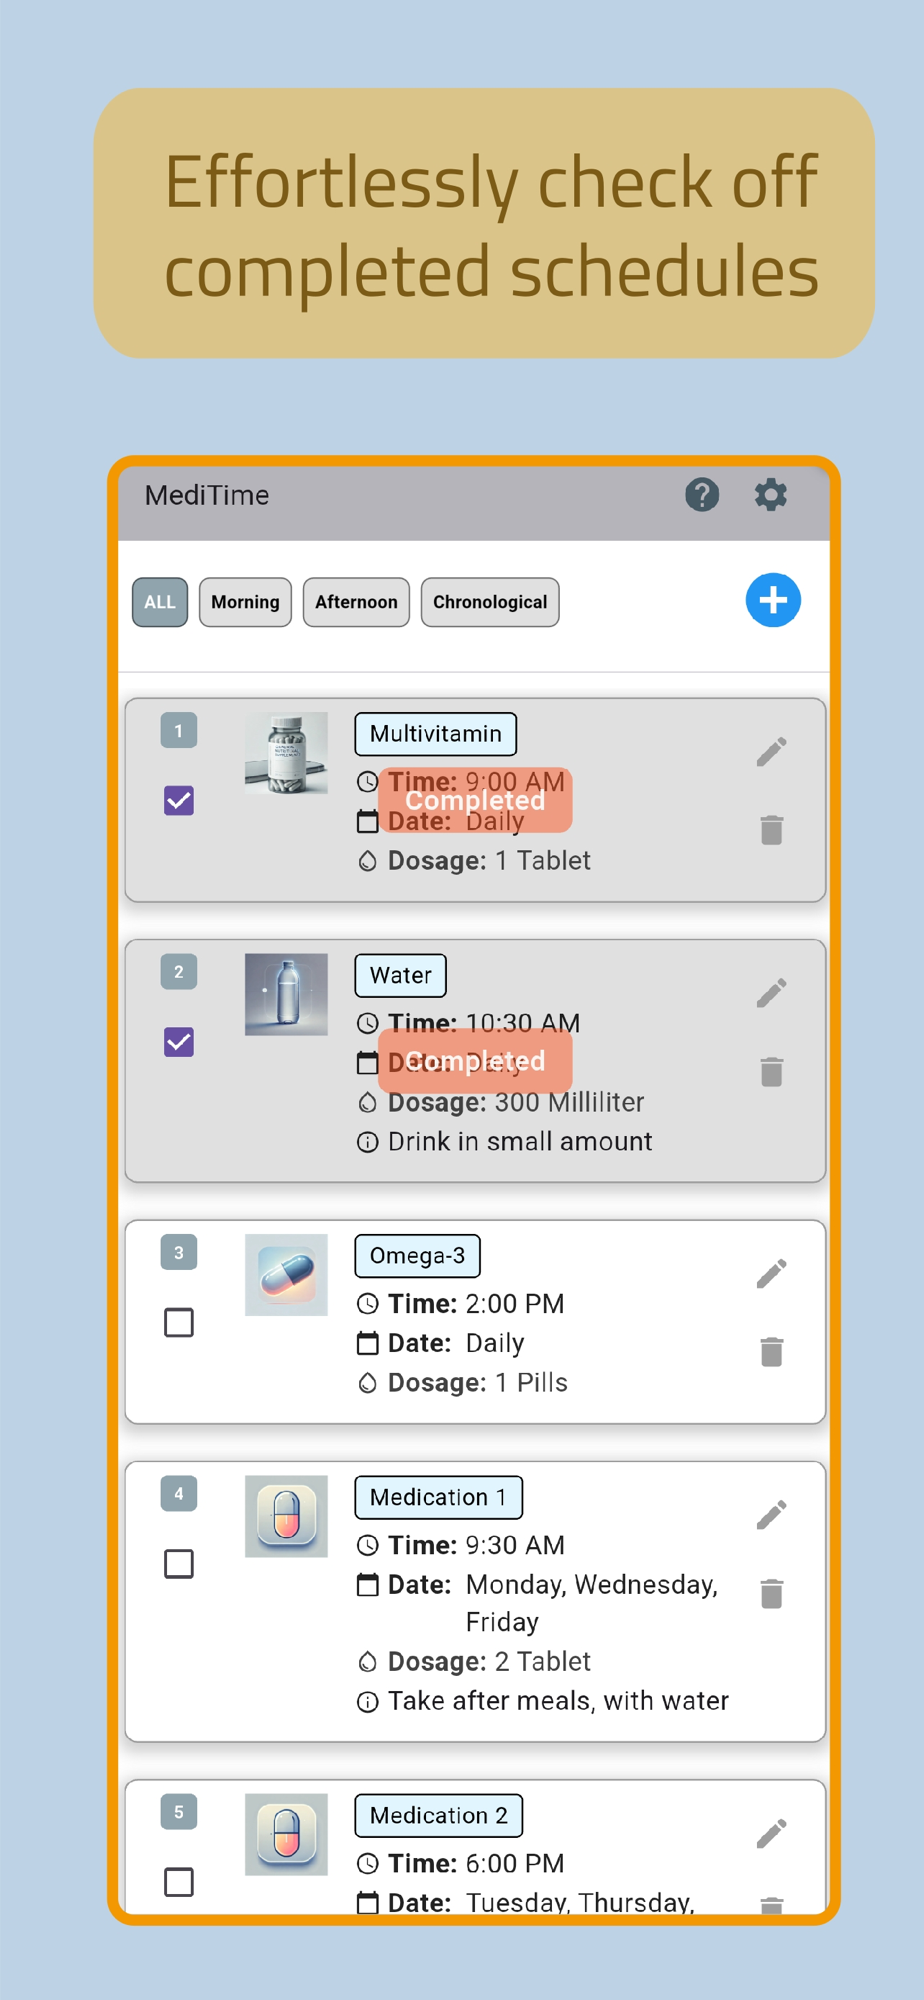Click the Medication 1 name label
Image resolution: width=924 pixels, height=2000 pixels.
(x=439, y=1497)
